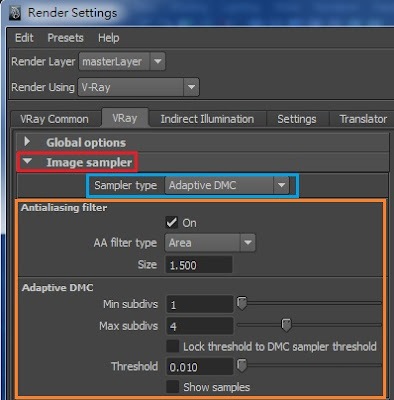Viewport: 394px width, 400px height.
Task: Switch to the Translator tab
Action: click(362, 119)
